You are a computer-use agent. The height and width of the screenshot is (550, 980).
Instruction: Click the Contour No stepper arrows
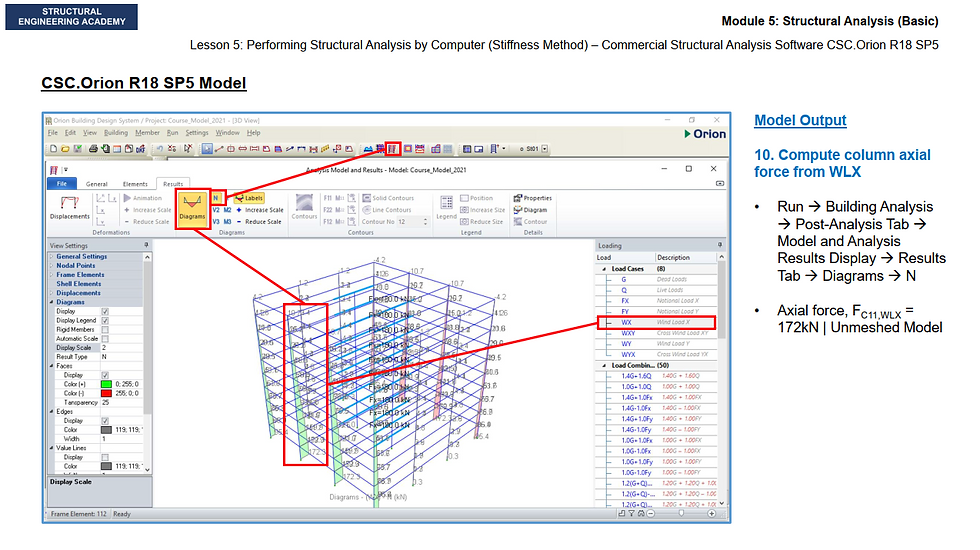tap(426, 222)
